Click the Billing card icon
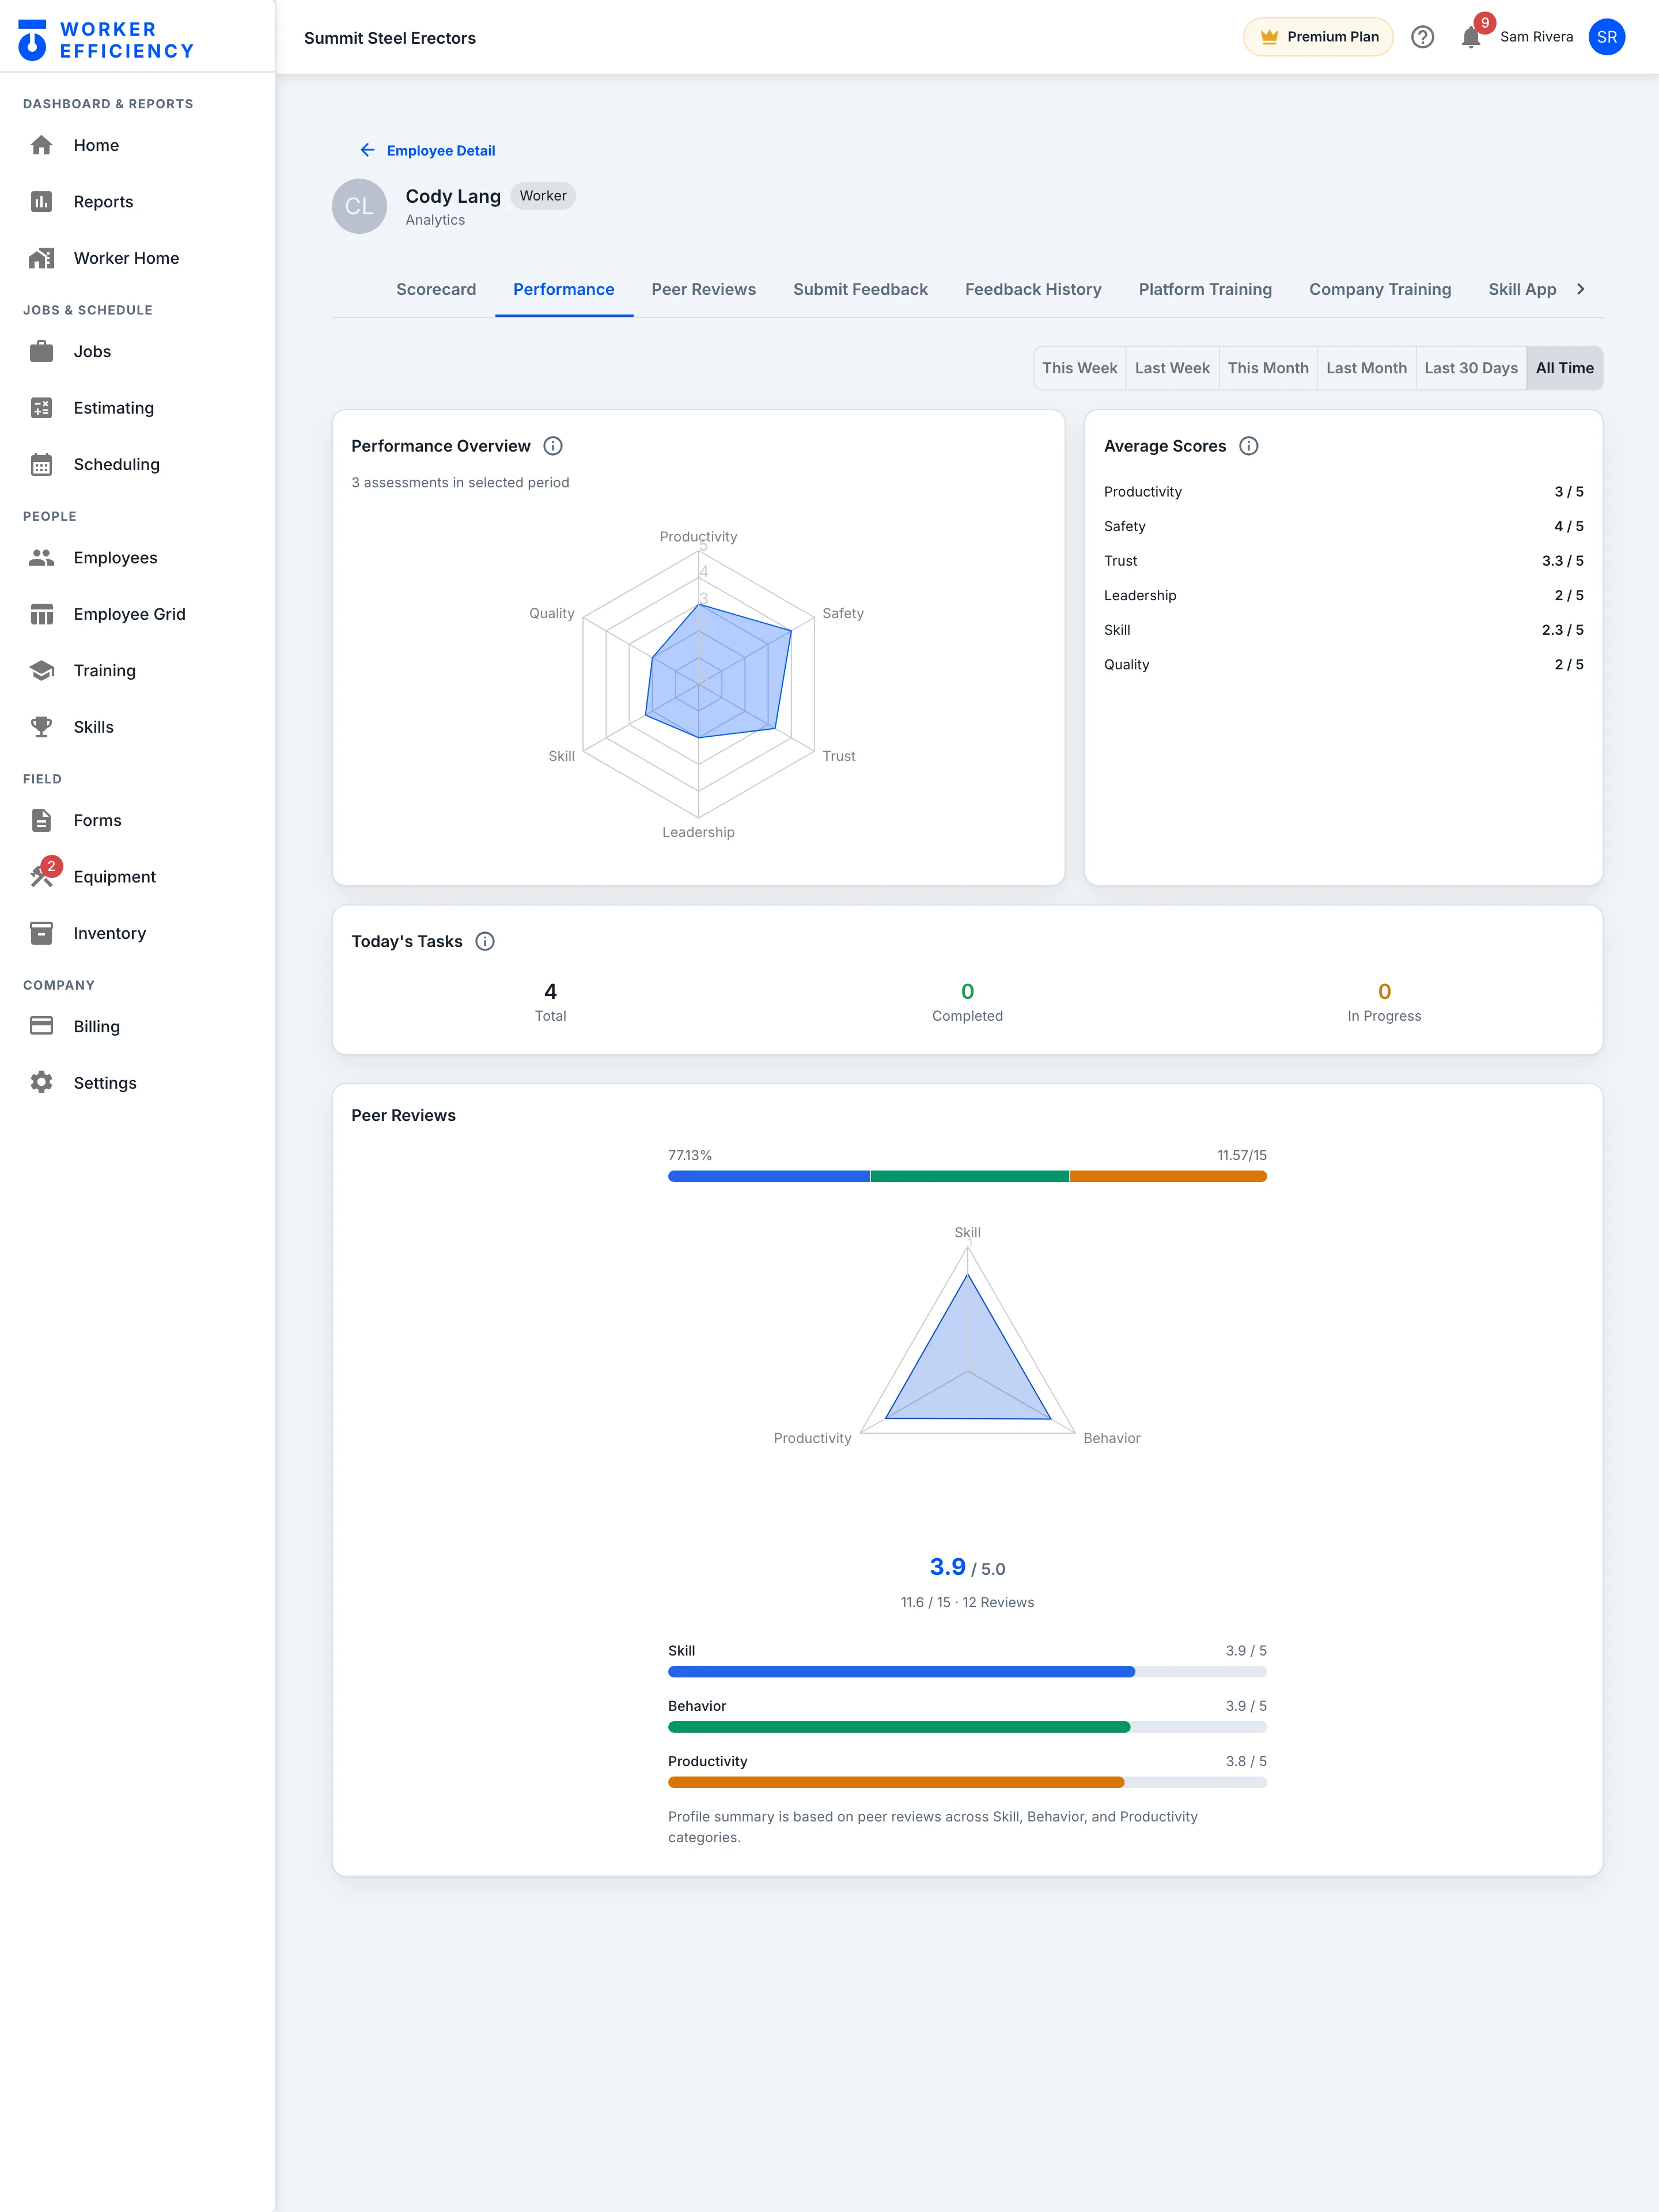This screenshot has height=2212, width=1659. pos(41,1026)
